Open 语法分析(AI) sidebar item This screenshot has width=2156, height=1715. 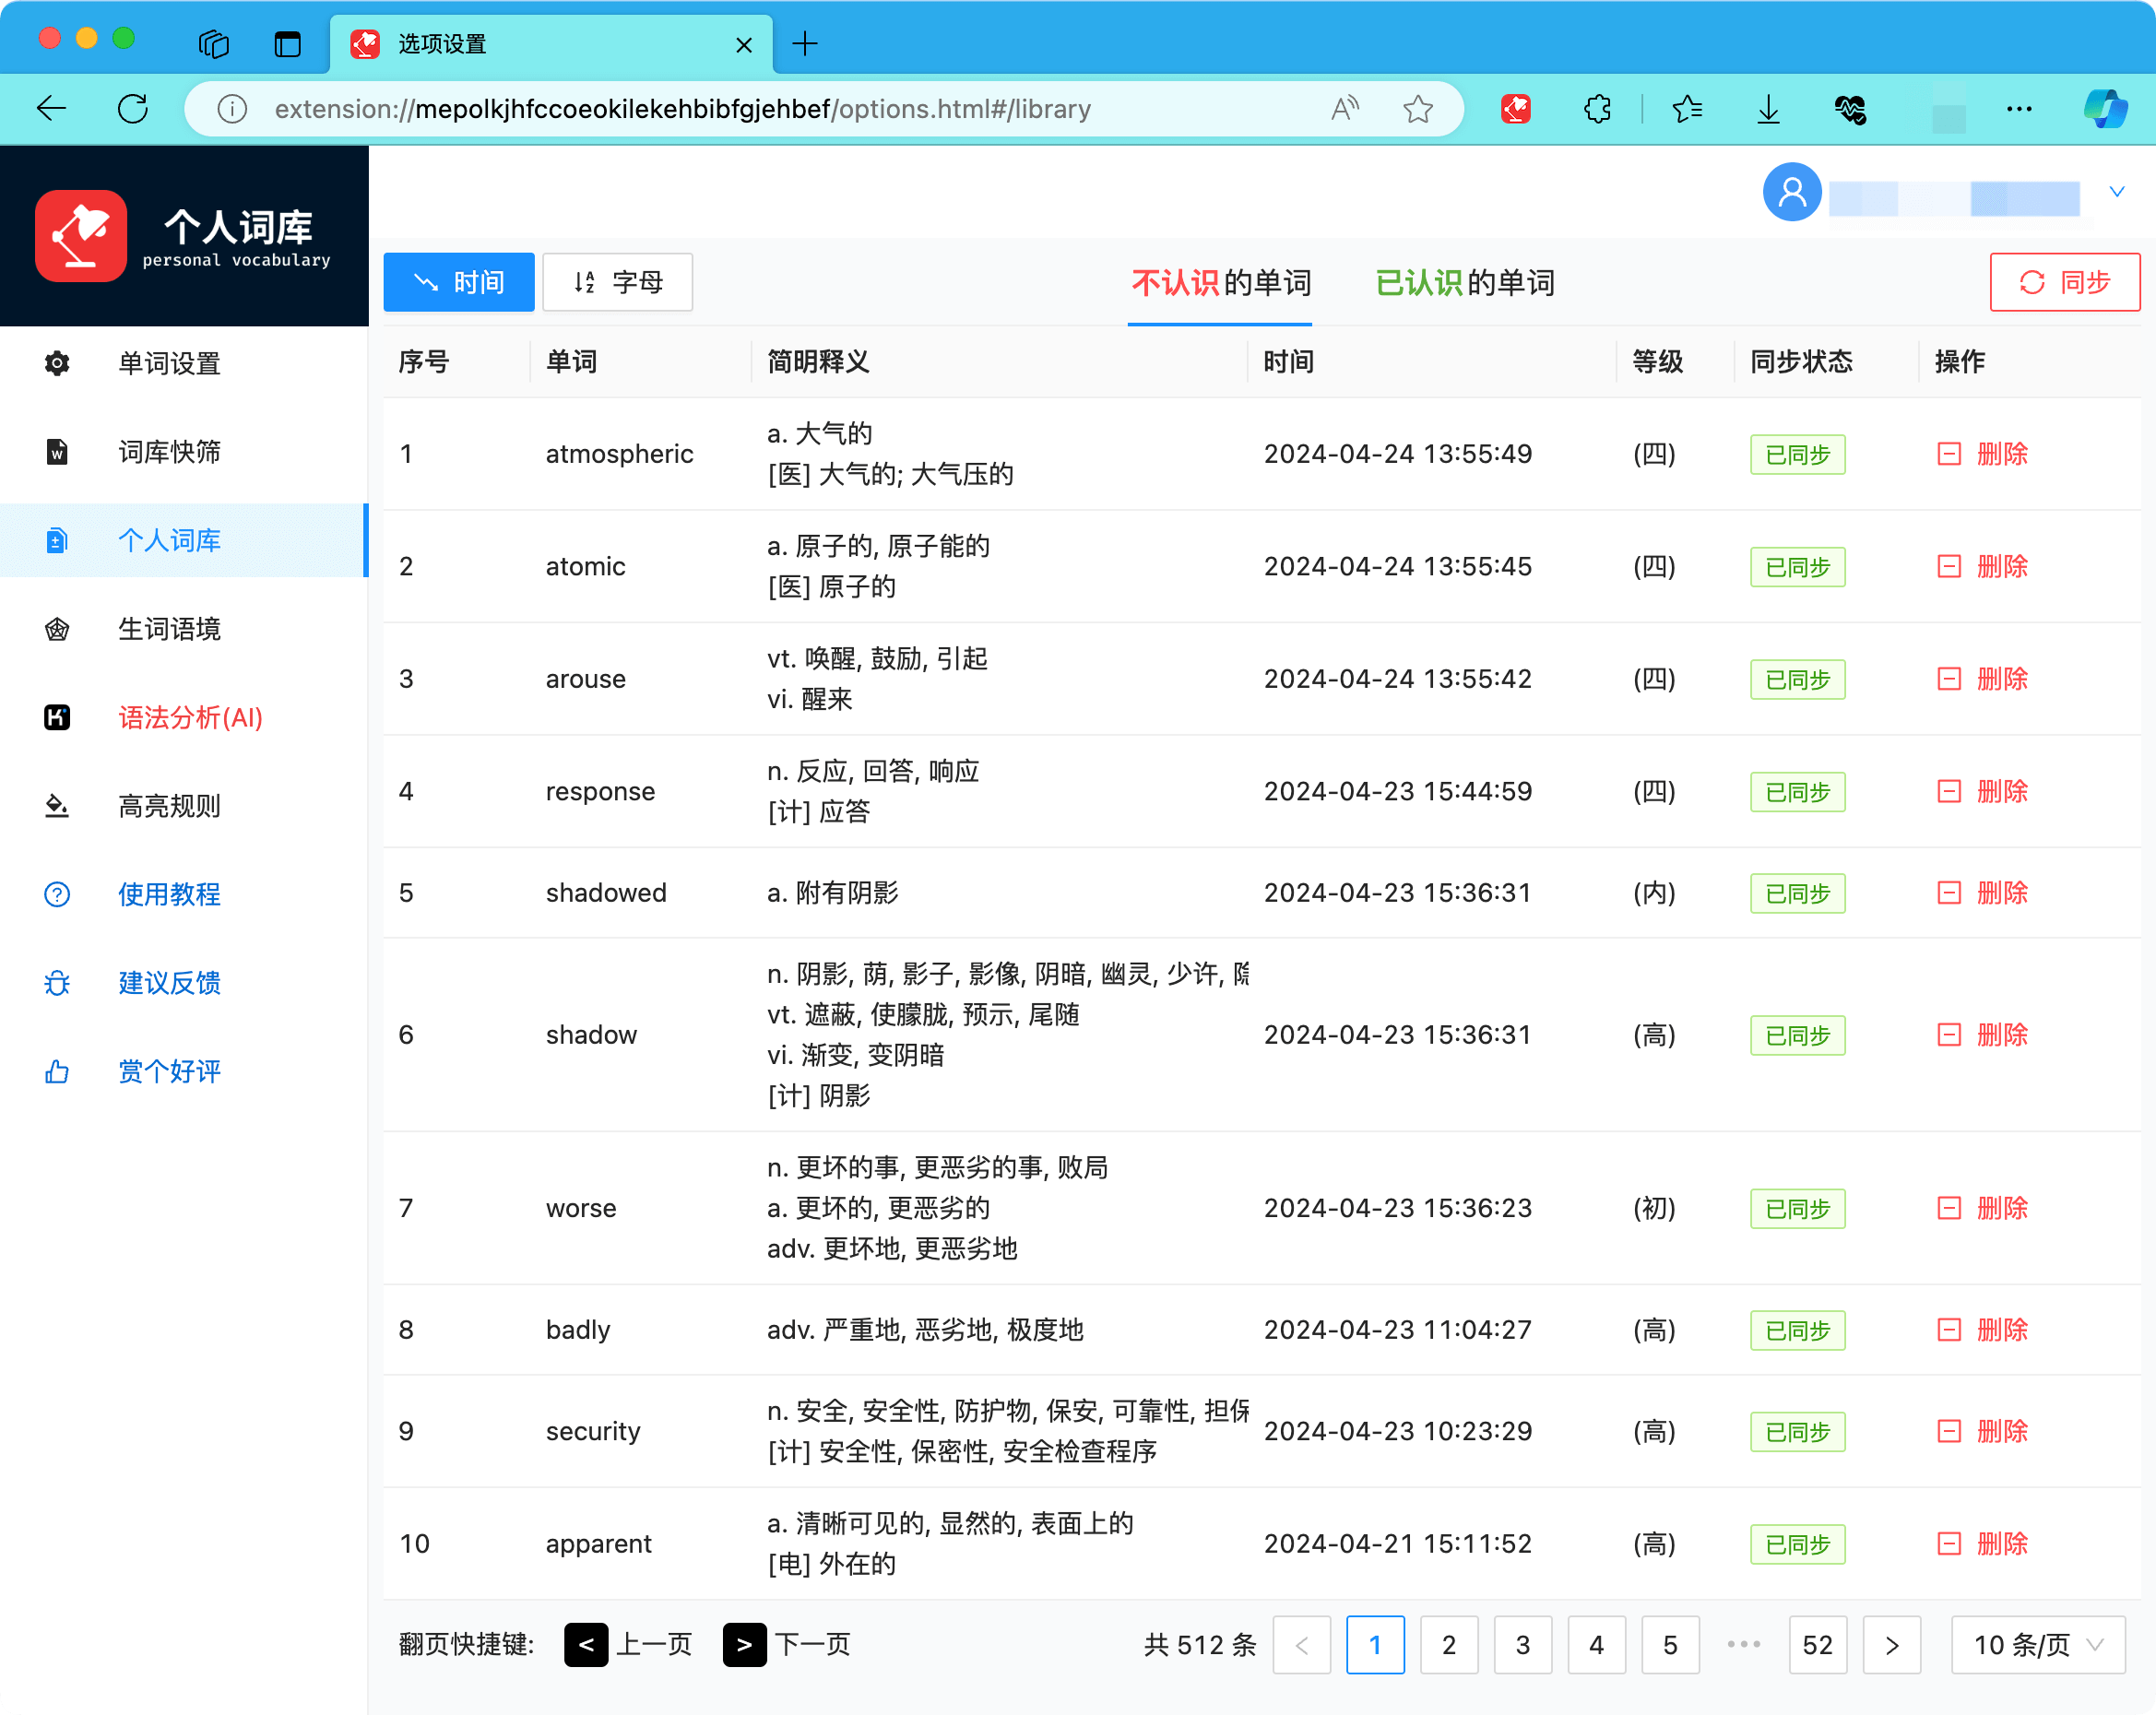click(190, 718)
